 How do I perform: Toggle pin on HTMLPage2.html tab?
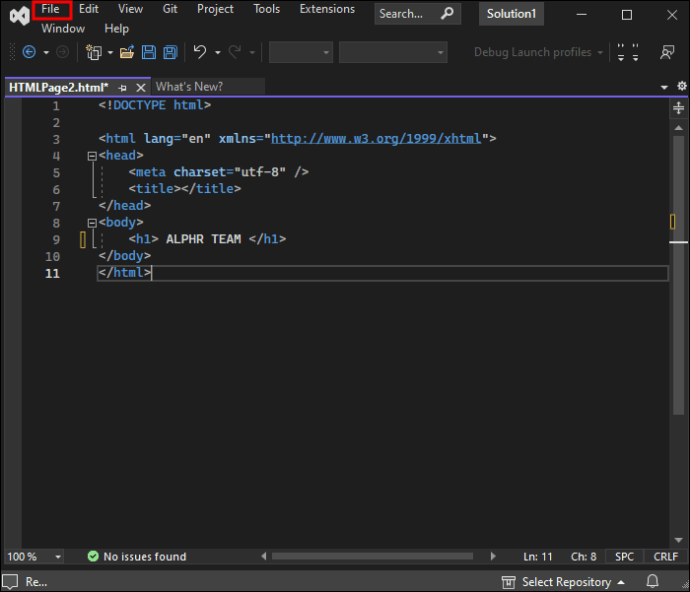pos(123,88)
